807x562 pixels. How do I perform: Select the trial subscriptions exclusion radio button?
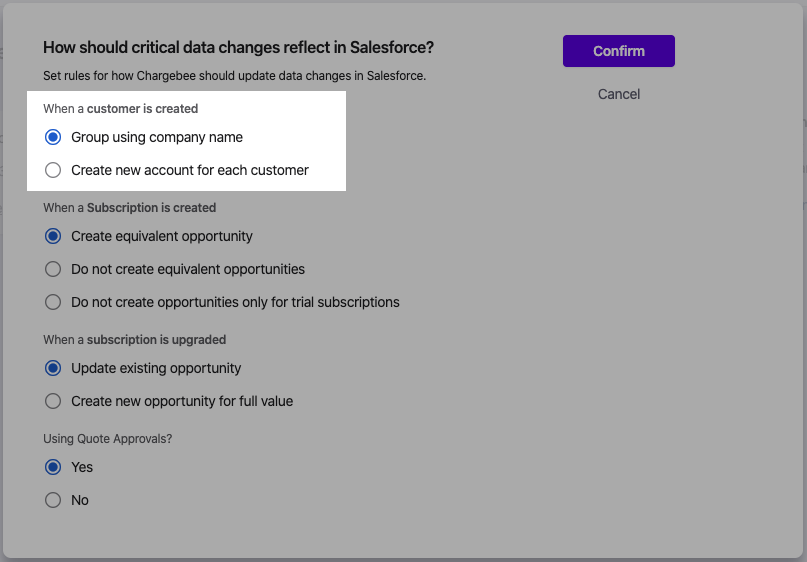(53, 302)
